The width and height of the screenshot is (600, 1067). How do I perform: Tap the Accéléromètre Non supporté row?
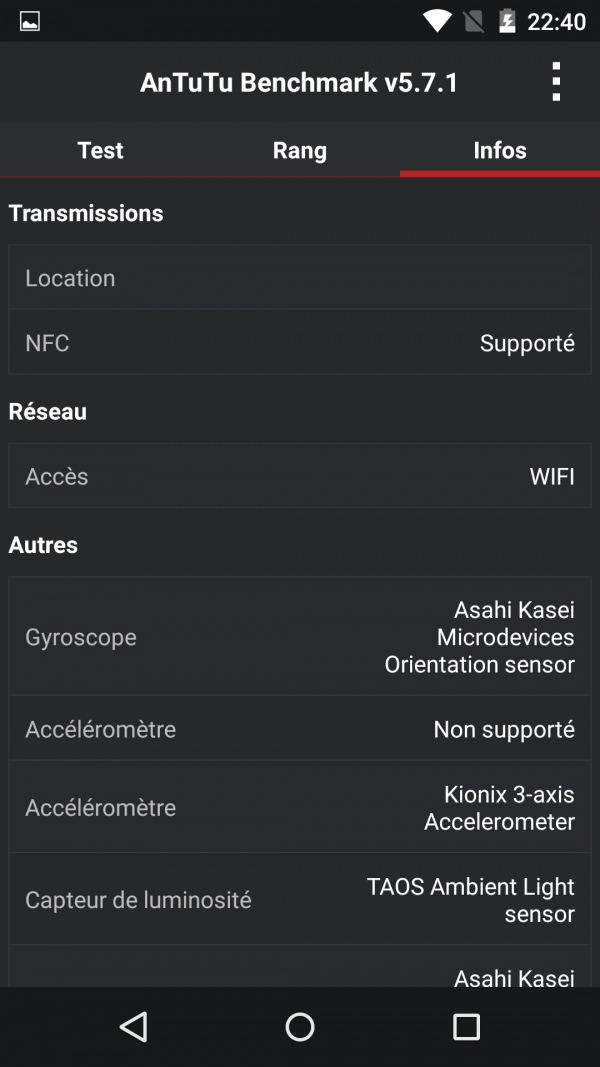pyautogui.click(x=300, y=729)
